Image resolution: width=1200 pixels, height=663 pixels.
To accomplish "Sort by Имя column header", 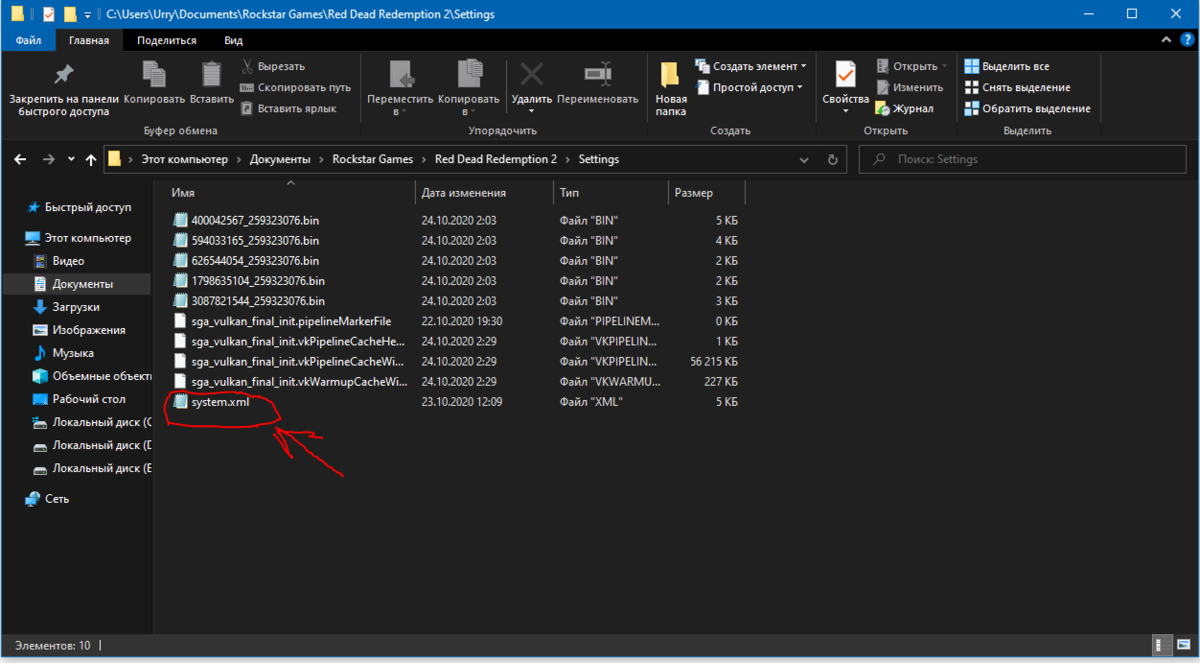I will click(x=290, y=193).
